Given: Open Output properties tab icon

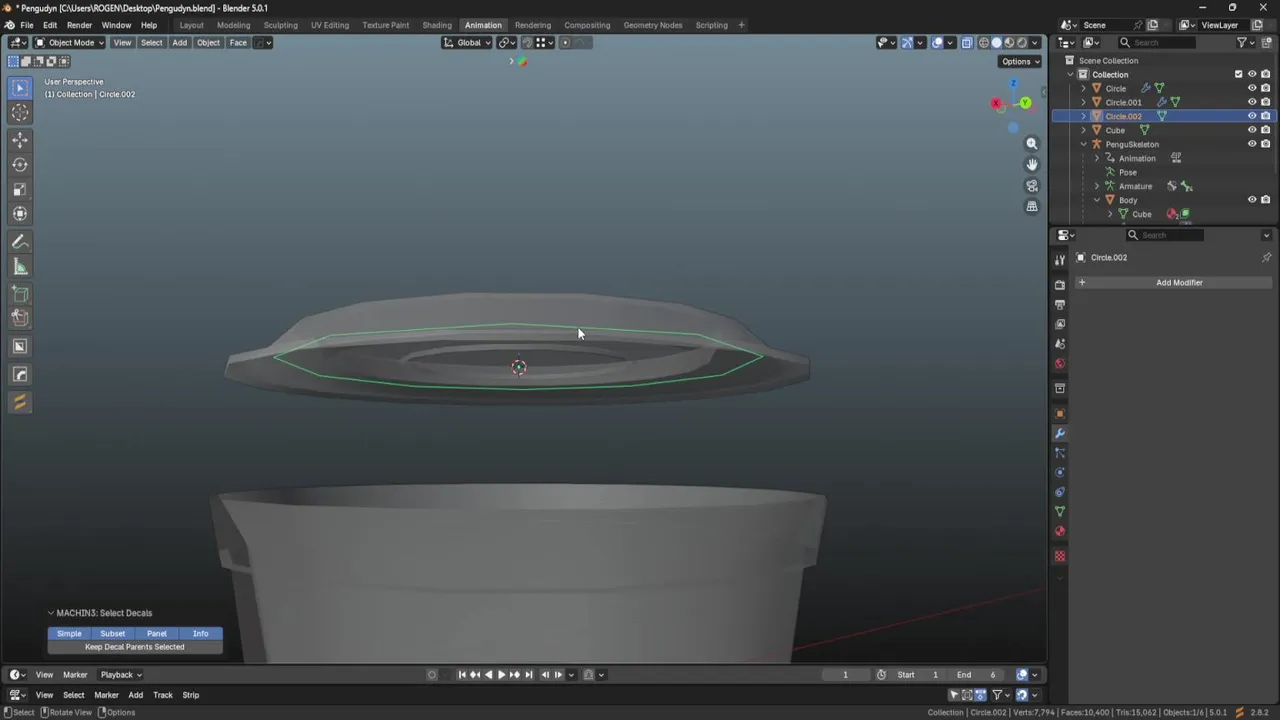Looking at the screenshot, I should (1060, 304).
